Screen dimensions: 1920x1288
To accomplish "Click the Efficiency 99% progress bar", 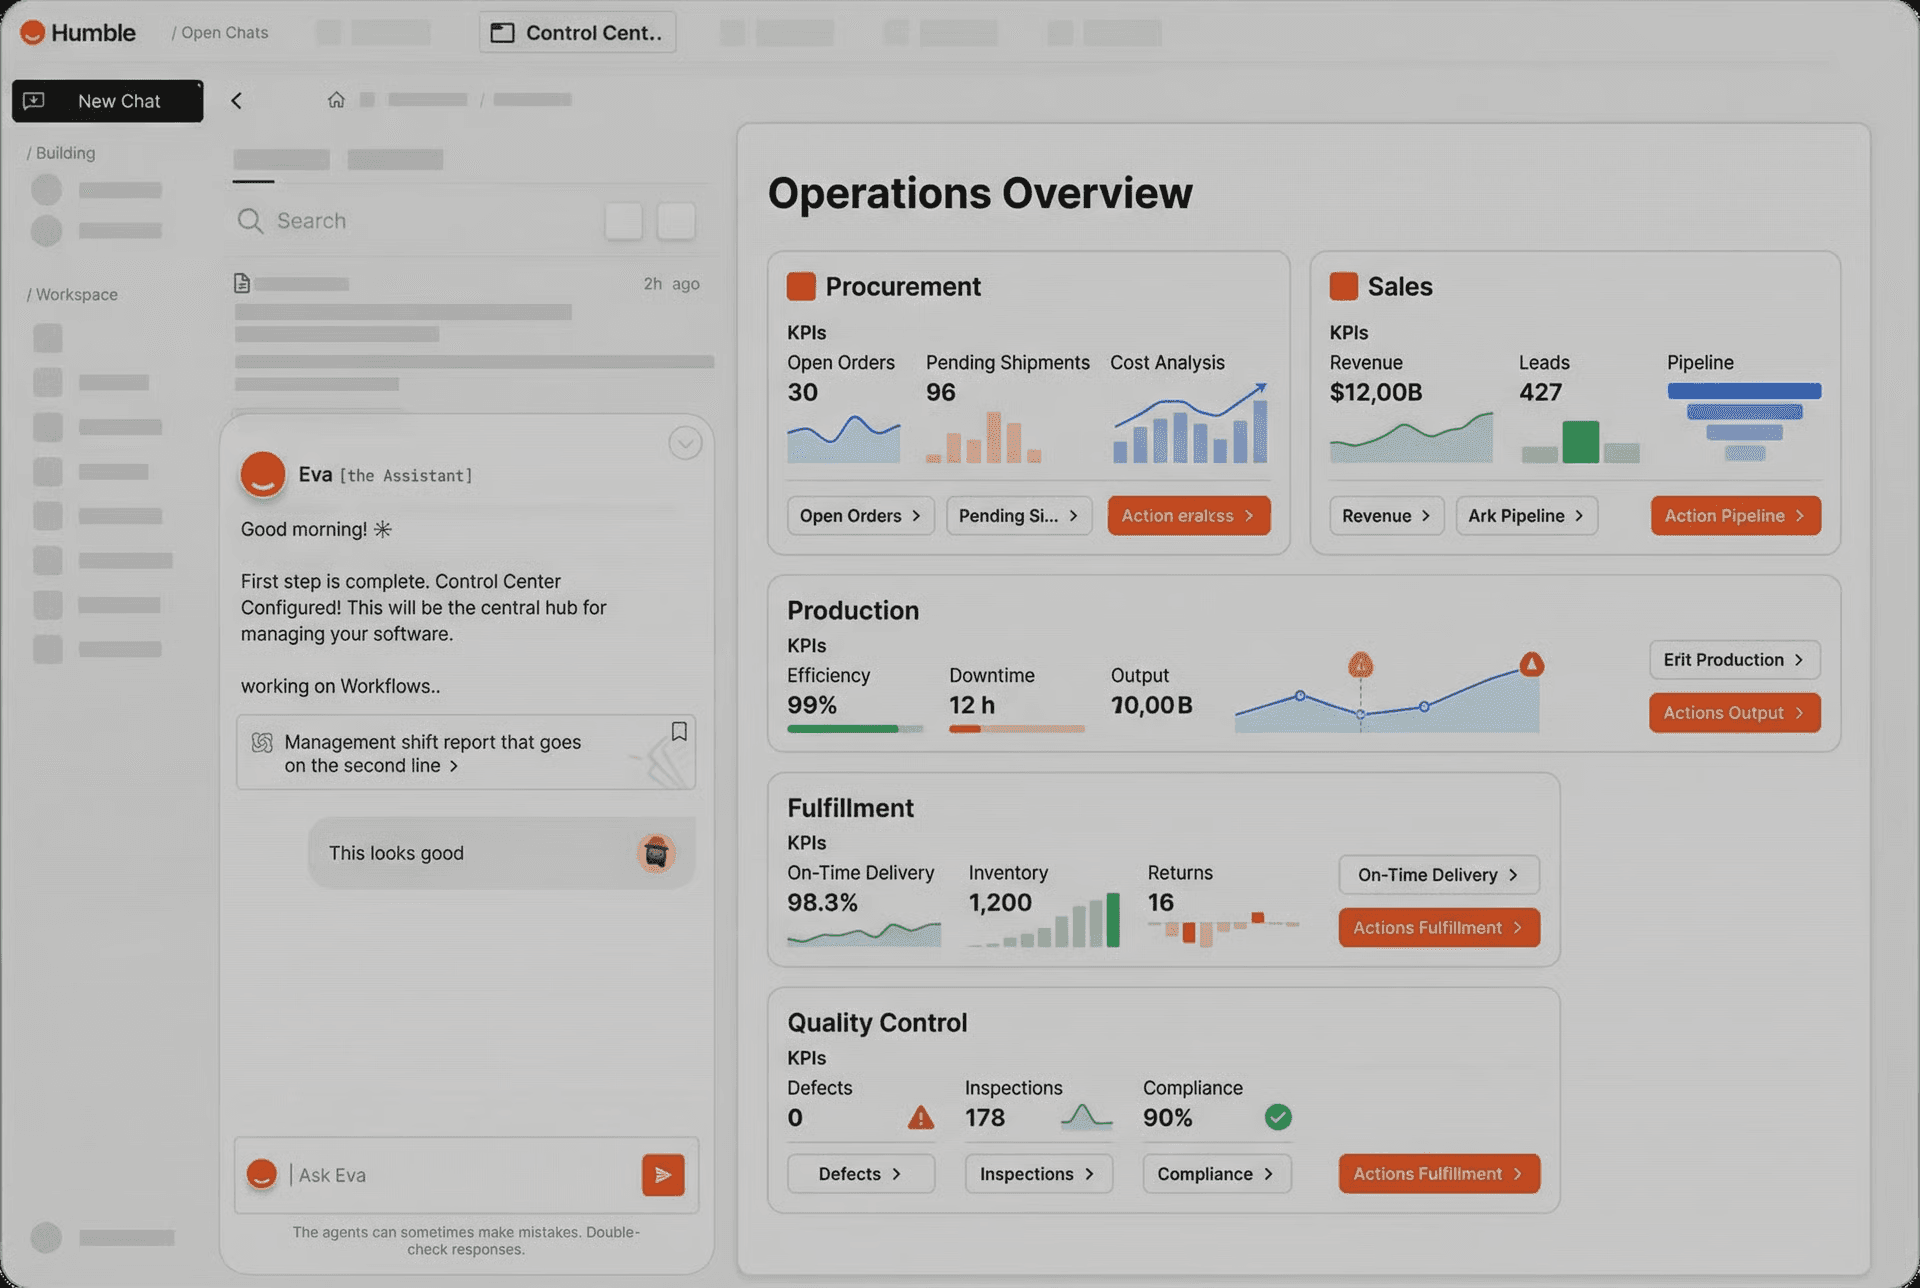I will tap(854, 729).
